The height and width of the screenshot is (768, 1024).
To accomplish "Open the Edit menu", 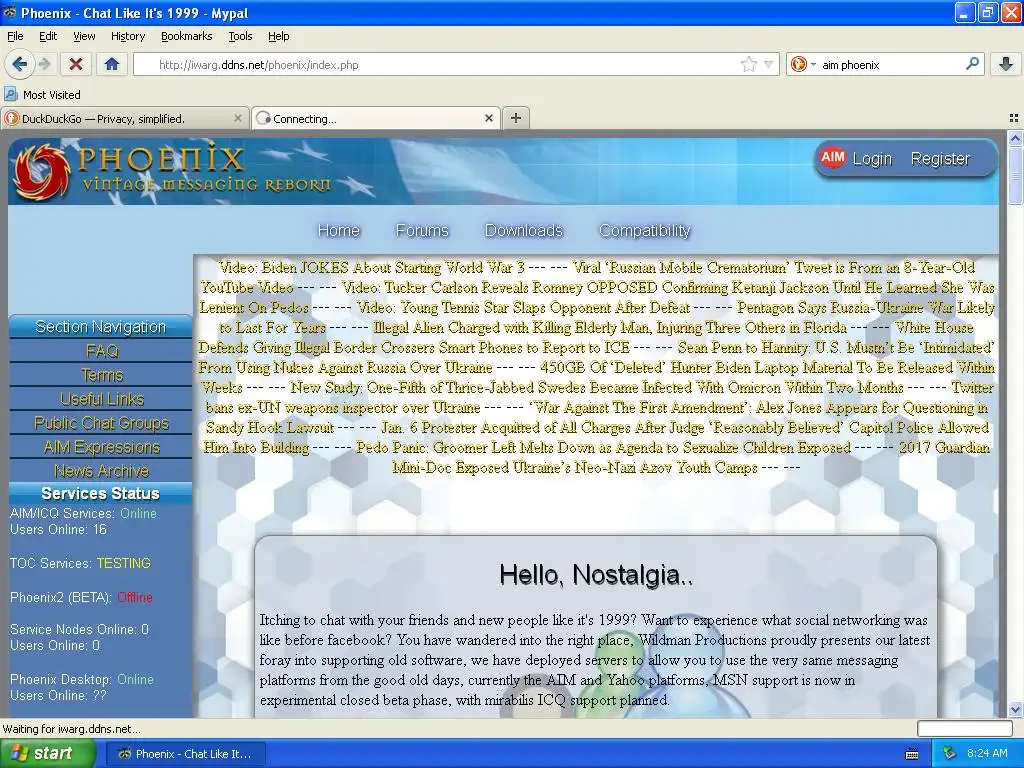I will pyautogui.click(x=48, y=36).
